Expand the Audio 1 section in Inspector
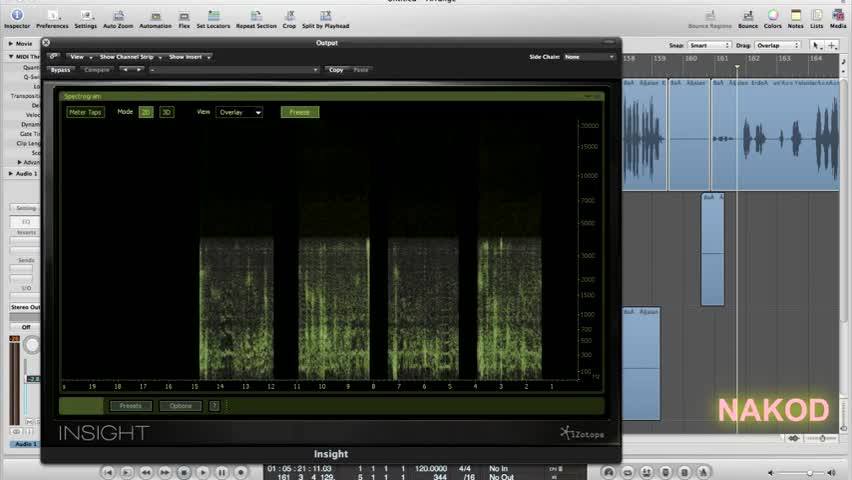852x480 pixels. 10,173
